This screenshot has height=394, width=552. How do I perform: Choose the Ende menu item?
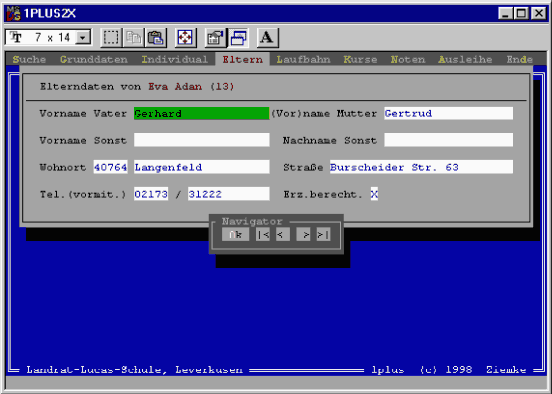point(520,59)
